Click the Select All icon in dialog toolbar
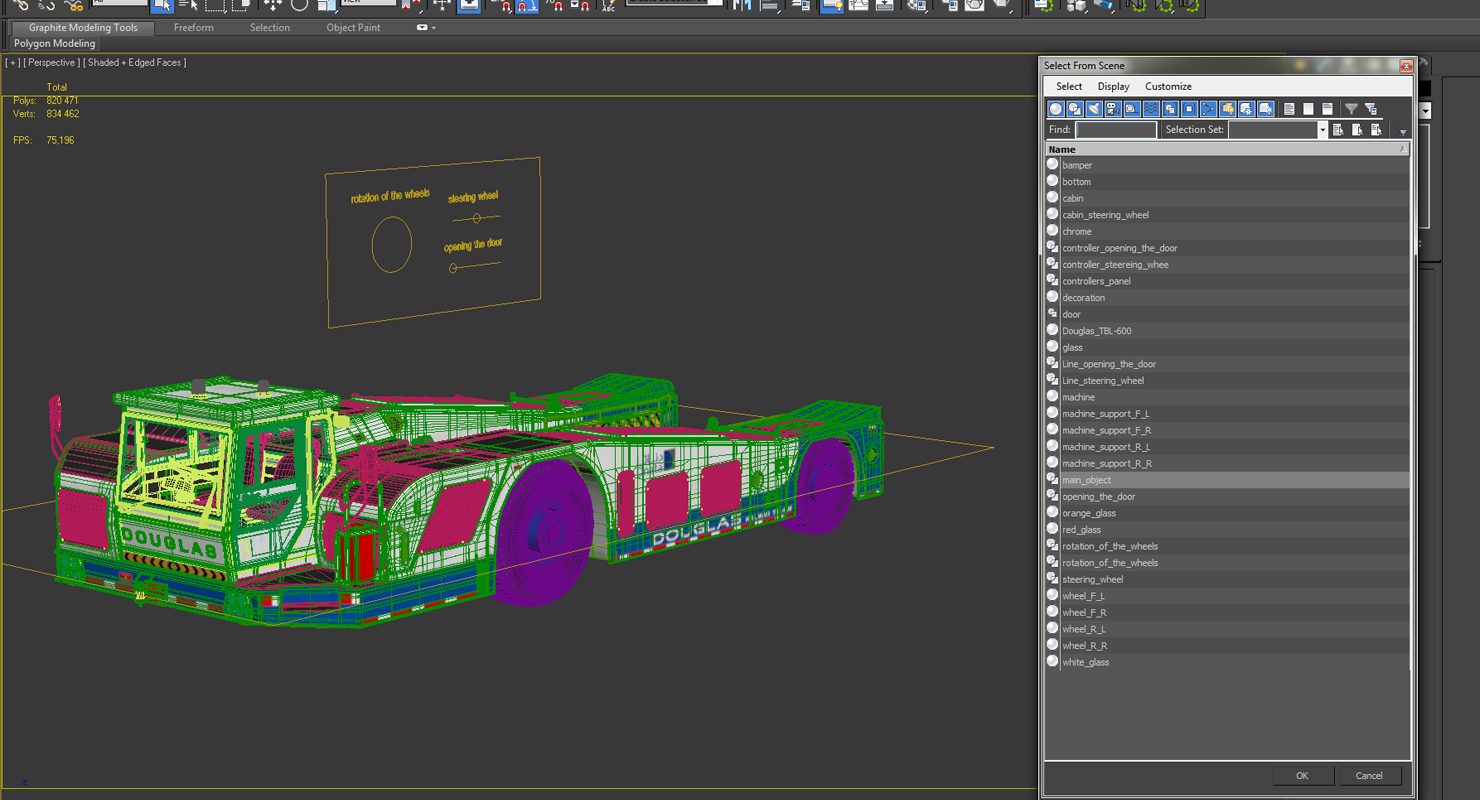The width and height of the screenshot is (1480, 800). point(1289,109)
